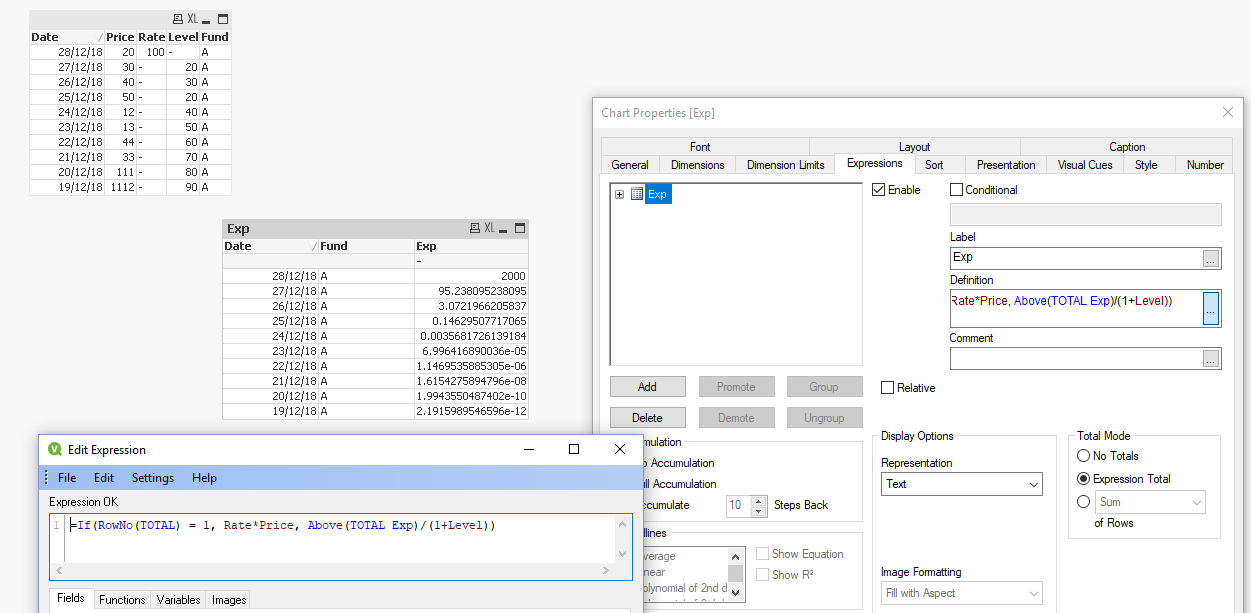Uncheck the Enable checkbox
The width and height of the screenshot is (1251, 613).
pyautogui.click(x=879, y=190)
